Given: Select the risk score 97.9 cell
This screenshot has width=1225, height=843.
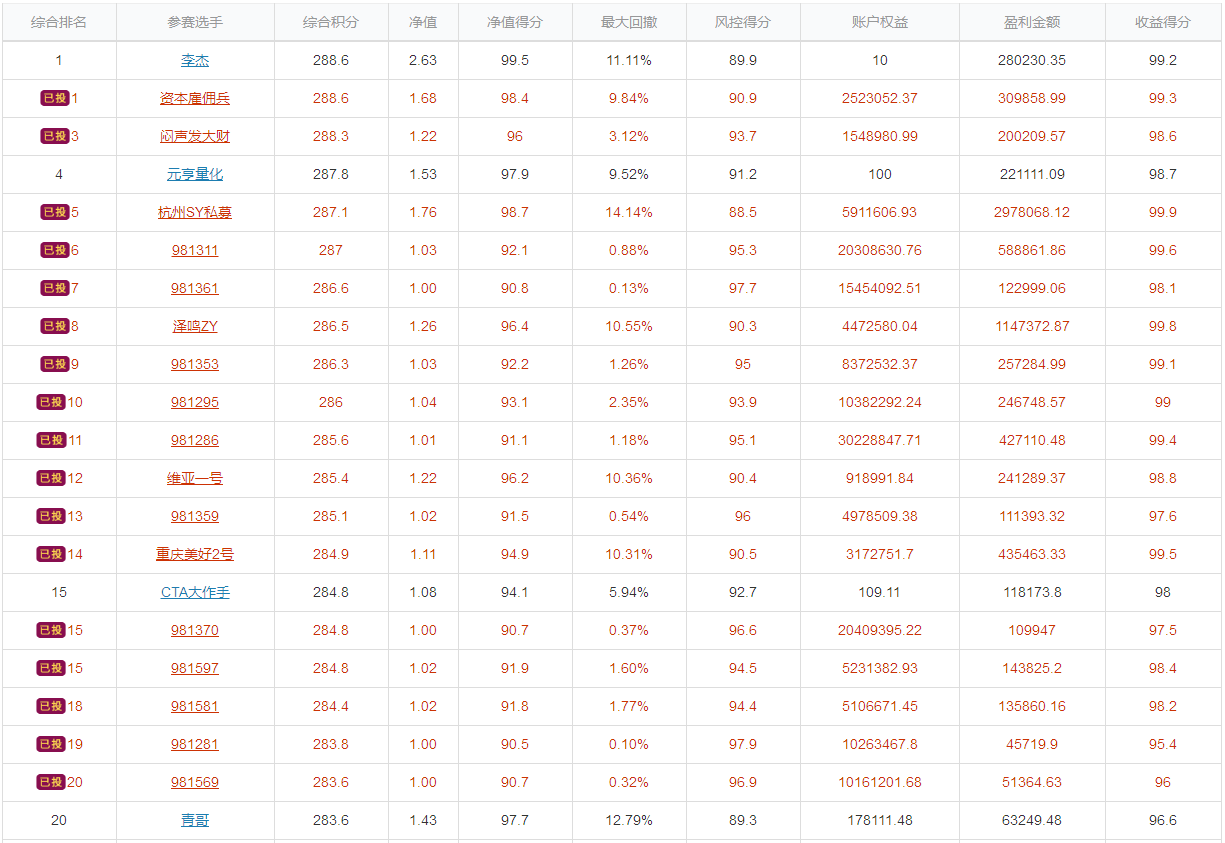Looking at the screenshot, I should click(743, 744).
